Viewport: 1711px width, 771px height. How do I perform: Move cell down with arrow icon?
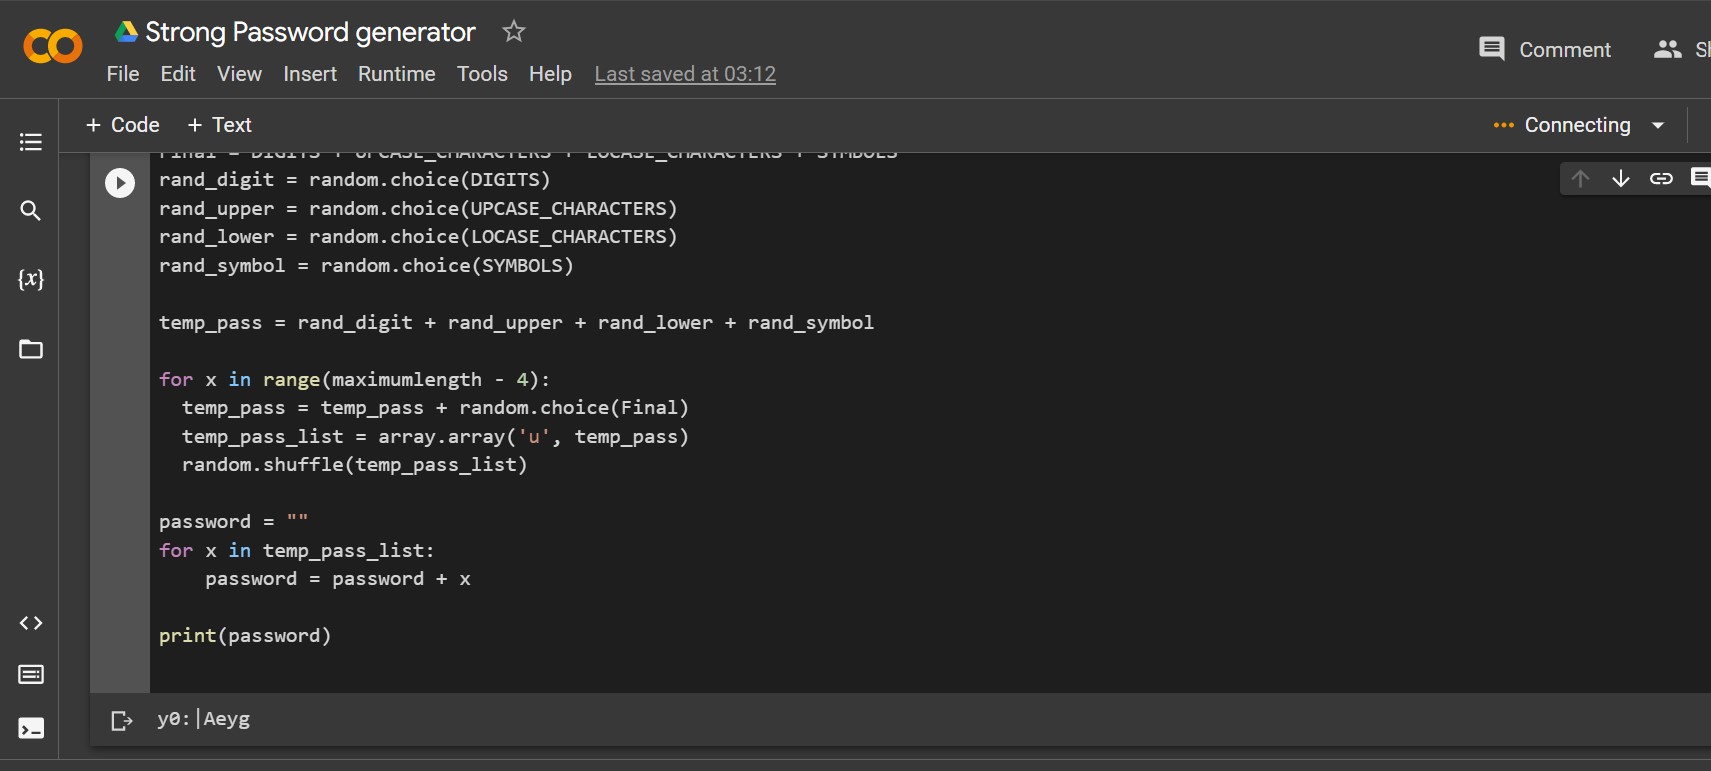tap(1621, 178)
